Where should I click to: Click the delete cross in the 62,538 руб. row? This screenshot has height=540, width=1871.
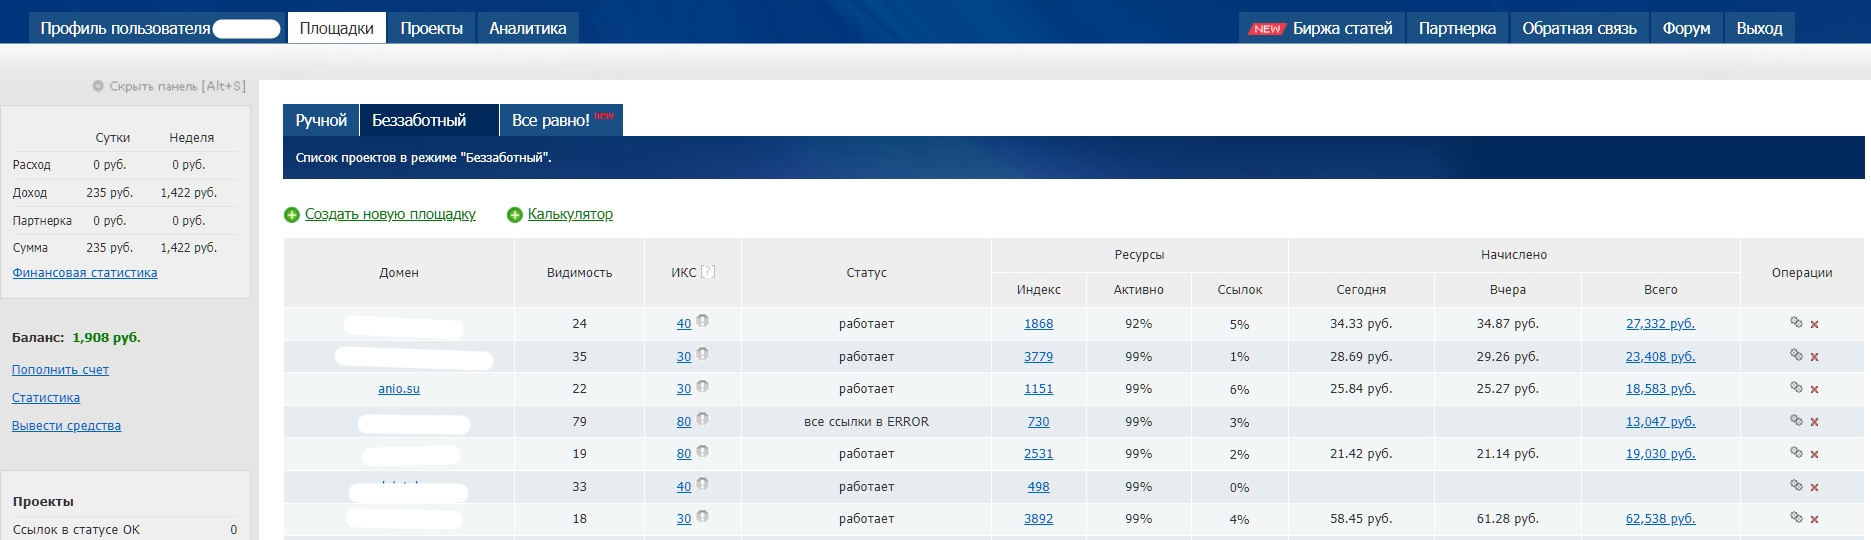pyautogui.click(x=1814, y=520)
